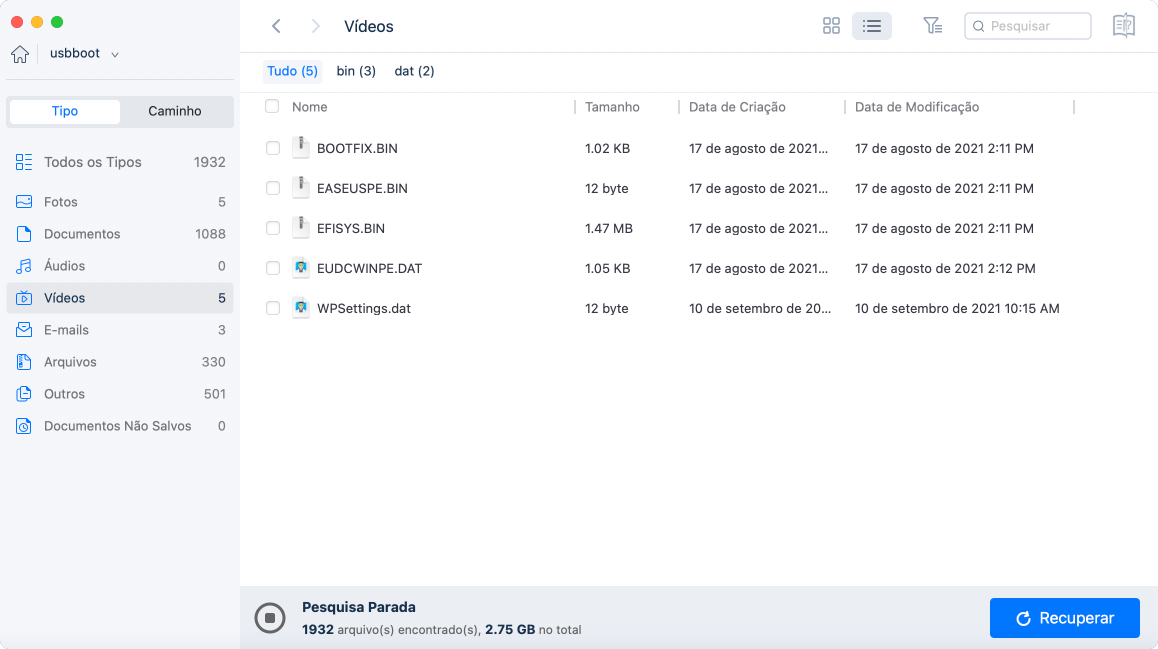Screen dimensions: 1158x649
Task: Select the bin (3) filter tab
Action: [x=356, y=71]
